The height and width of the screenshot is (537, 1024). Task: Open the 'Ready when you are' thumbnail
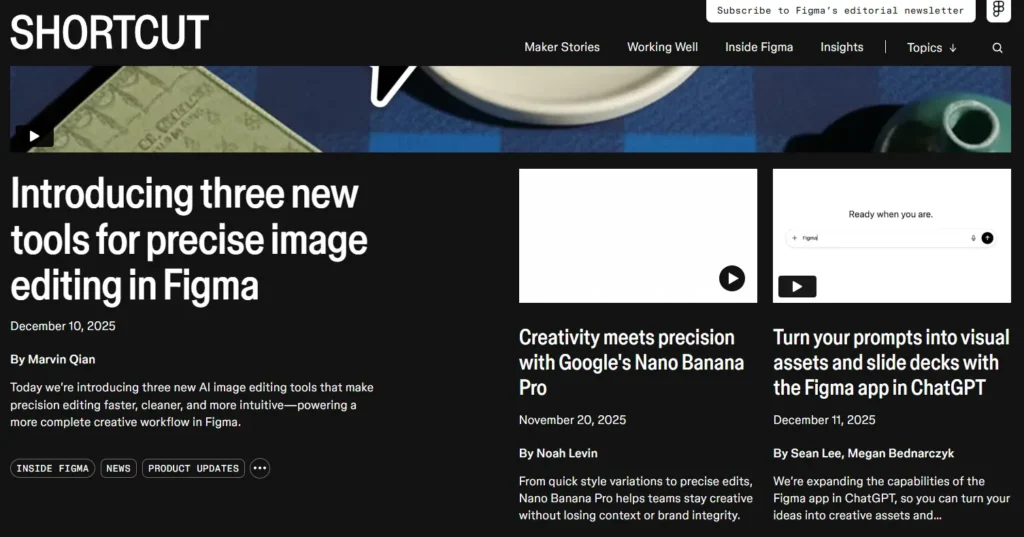[891, 236]
